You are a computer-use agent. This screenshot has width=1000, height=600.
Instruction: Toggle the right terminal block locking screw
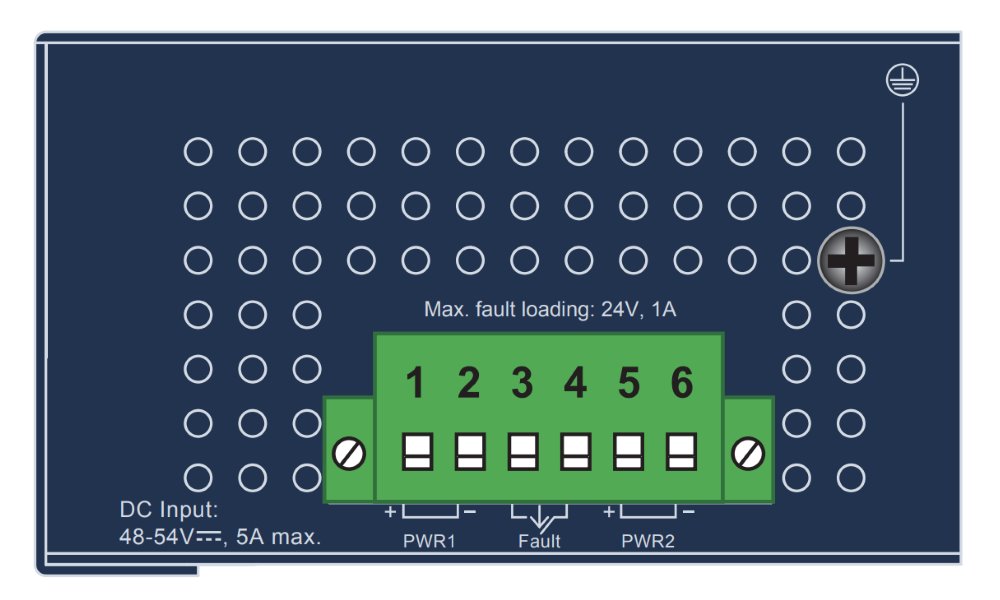(x=746, y=450)
